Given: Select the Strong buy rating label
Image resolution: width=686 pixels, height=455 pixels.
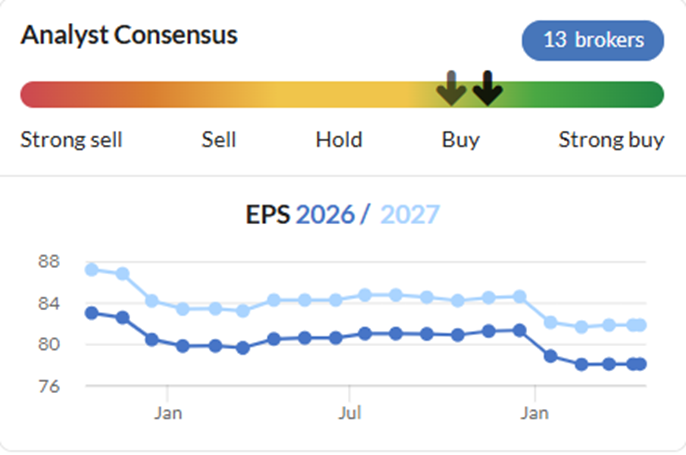Looking at the screenshot, I should coord(611,139).
